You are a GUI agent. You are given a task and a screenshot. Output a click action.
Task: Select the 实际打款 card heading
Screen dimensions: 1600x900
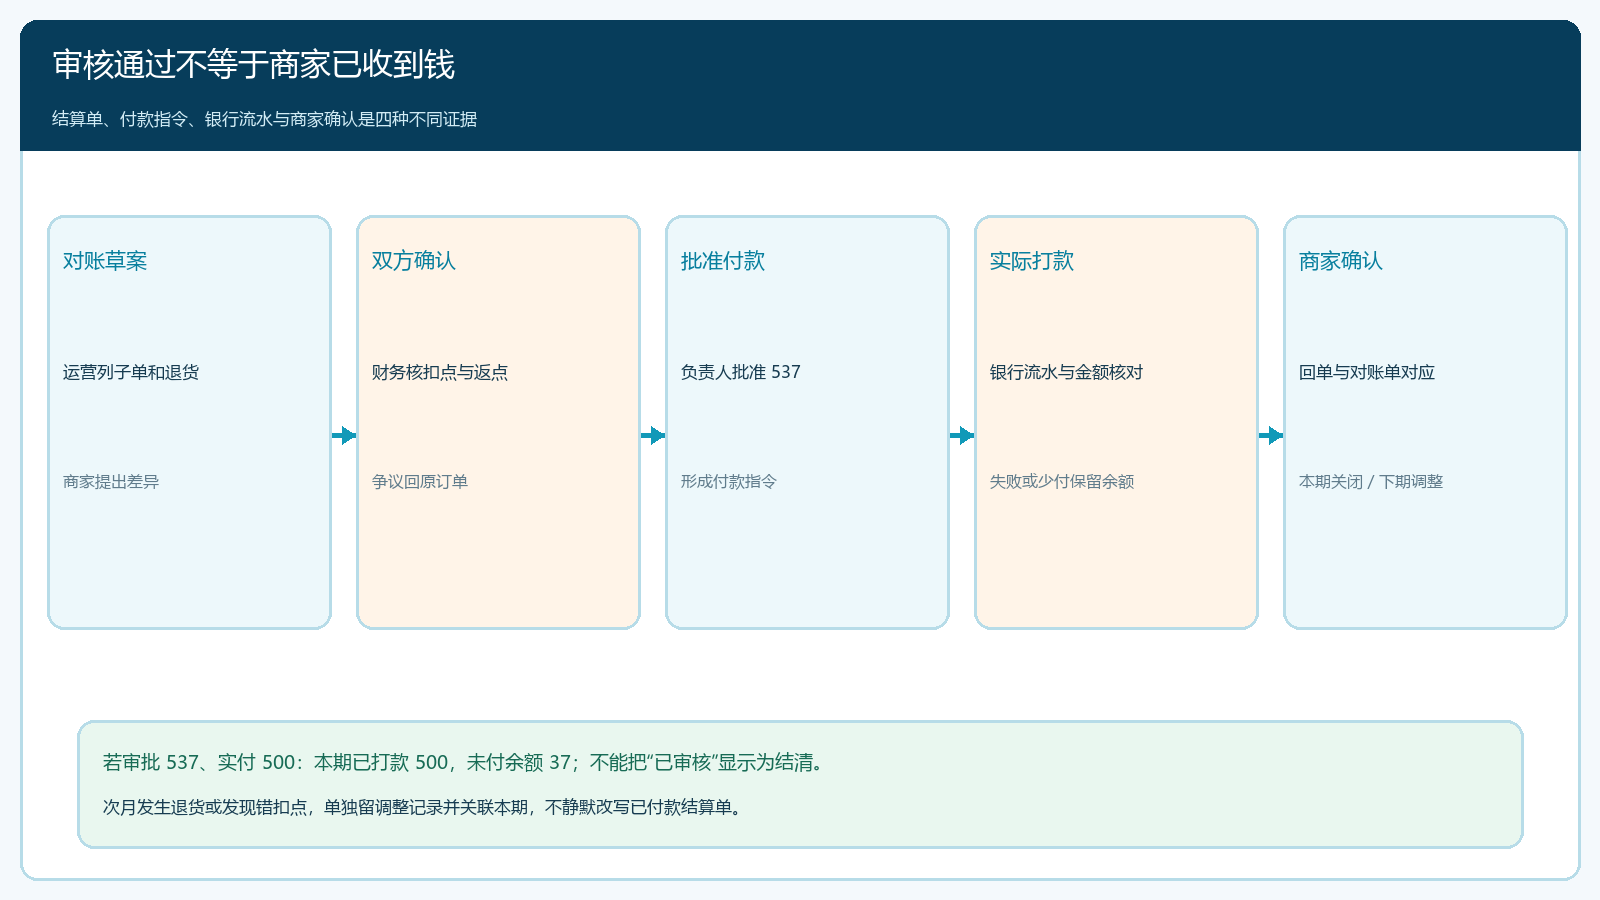[x=1032, y=261]
